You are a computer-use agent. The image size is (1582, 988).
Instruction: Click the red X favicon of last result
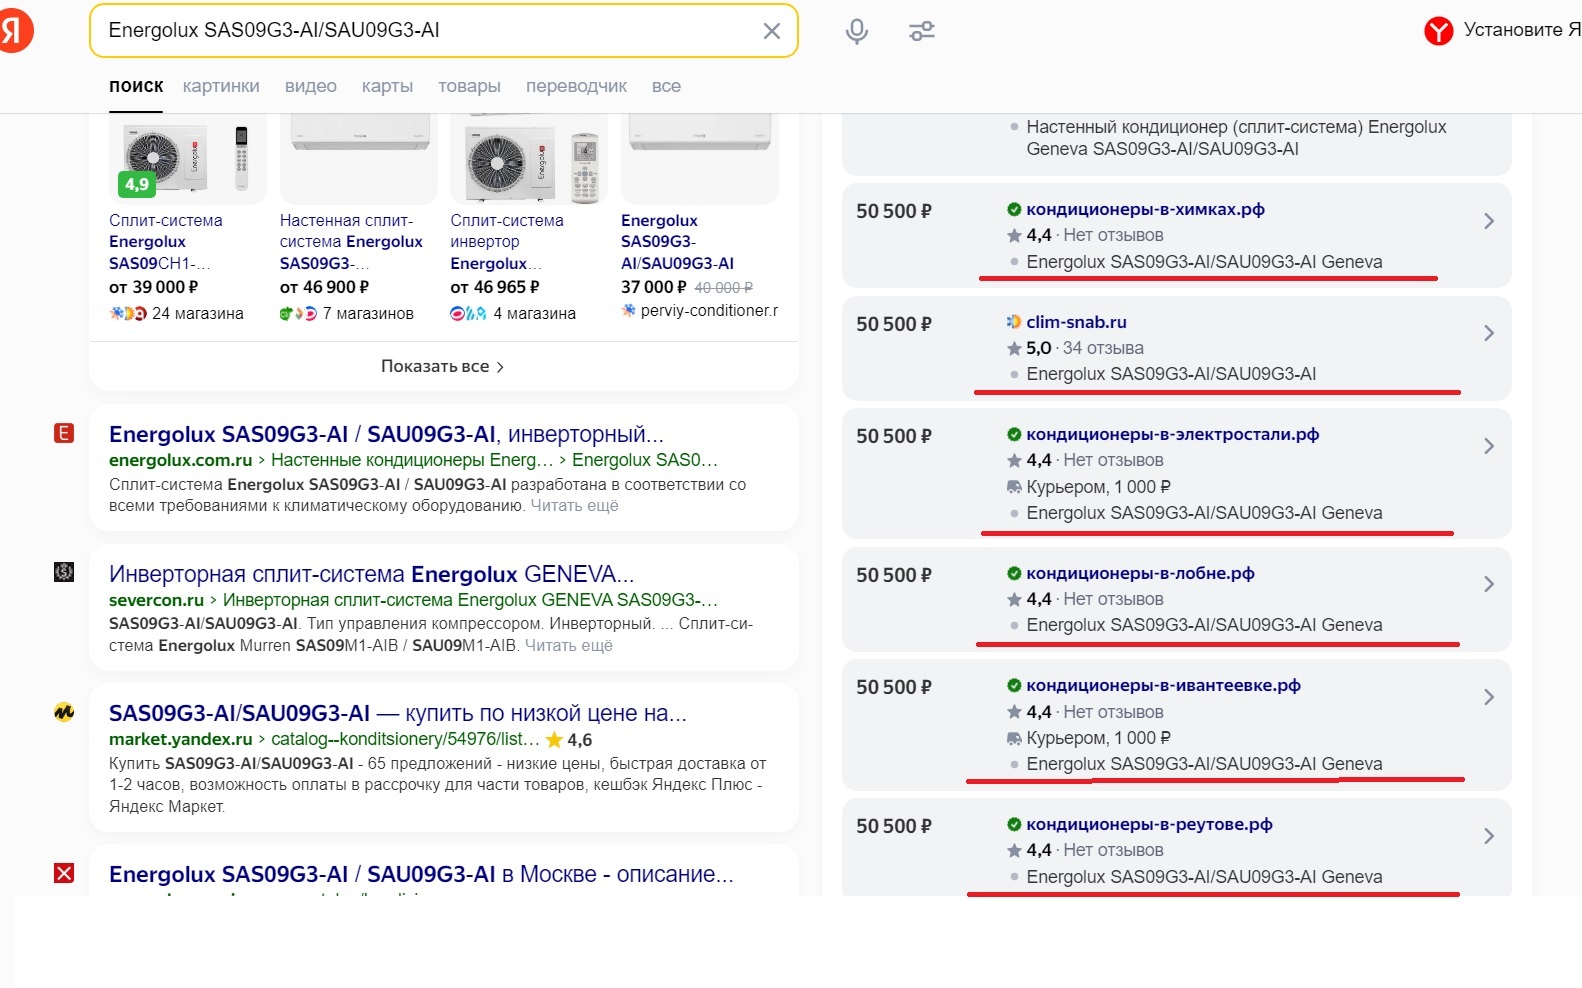tap(64, 873)
